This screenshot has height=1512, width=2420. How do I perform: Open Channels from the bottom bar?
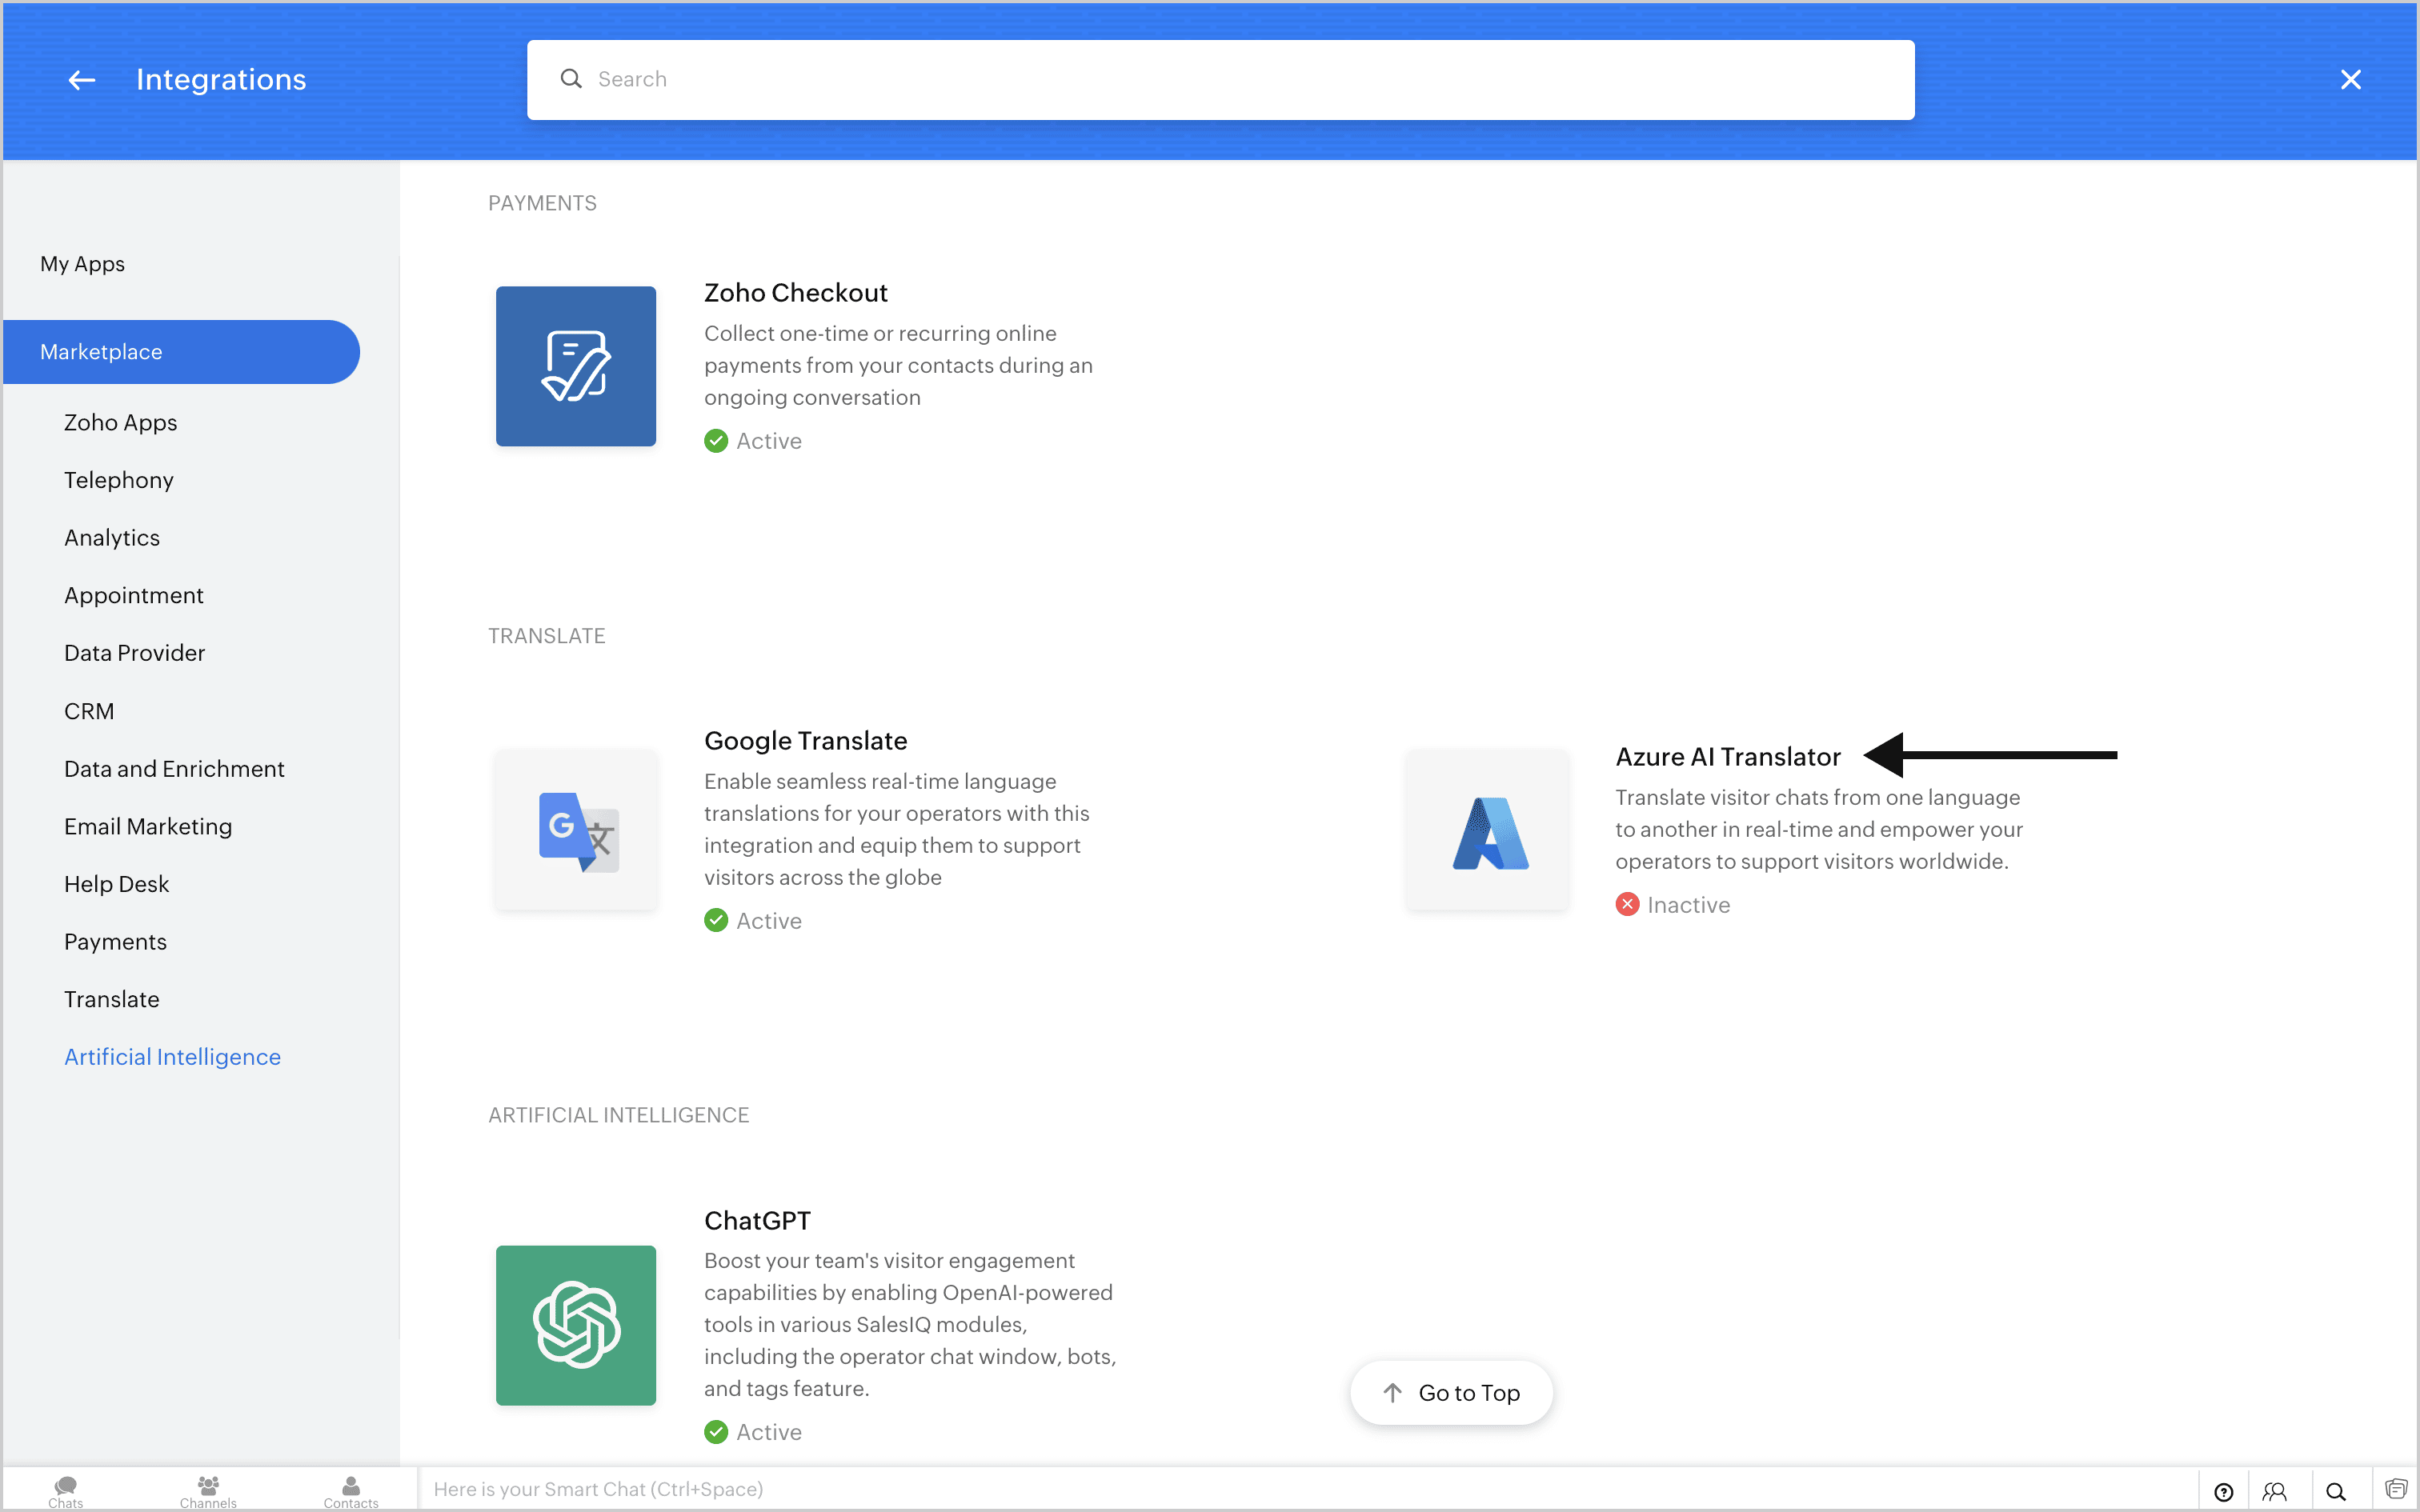(208, 1491)
